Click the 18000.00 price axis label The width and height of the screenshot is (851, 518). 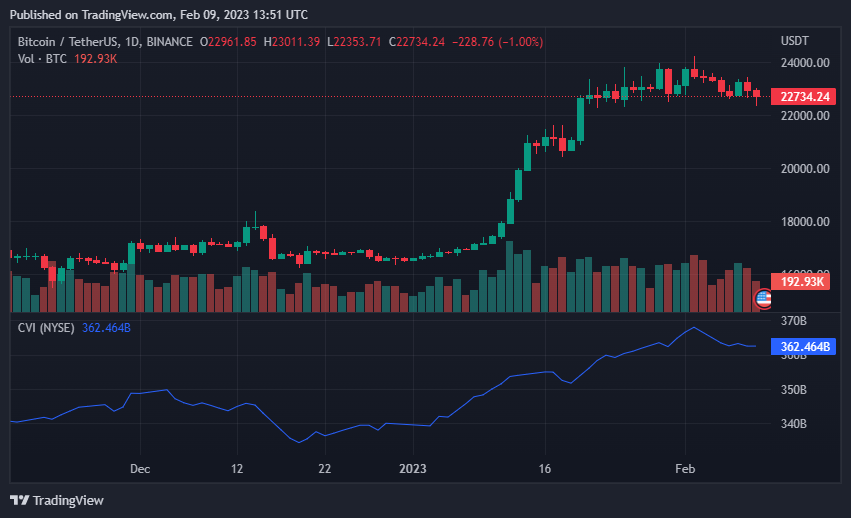click(x=805, y=222)
